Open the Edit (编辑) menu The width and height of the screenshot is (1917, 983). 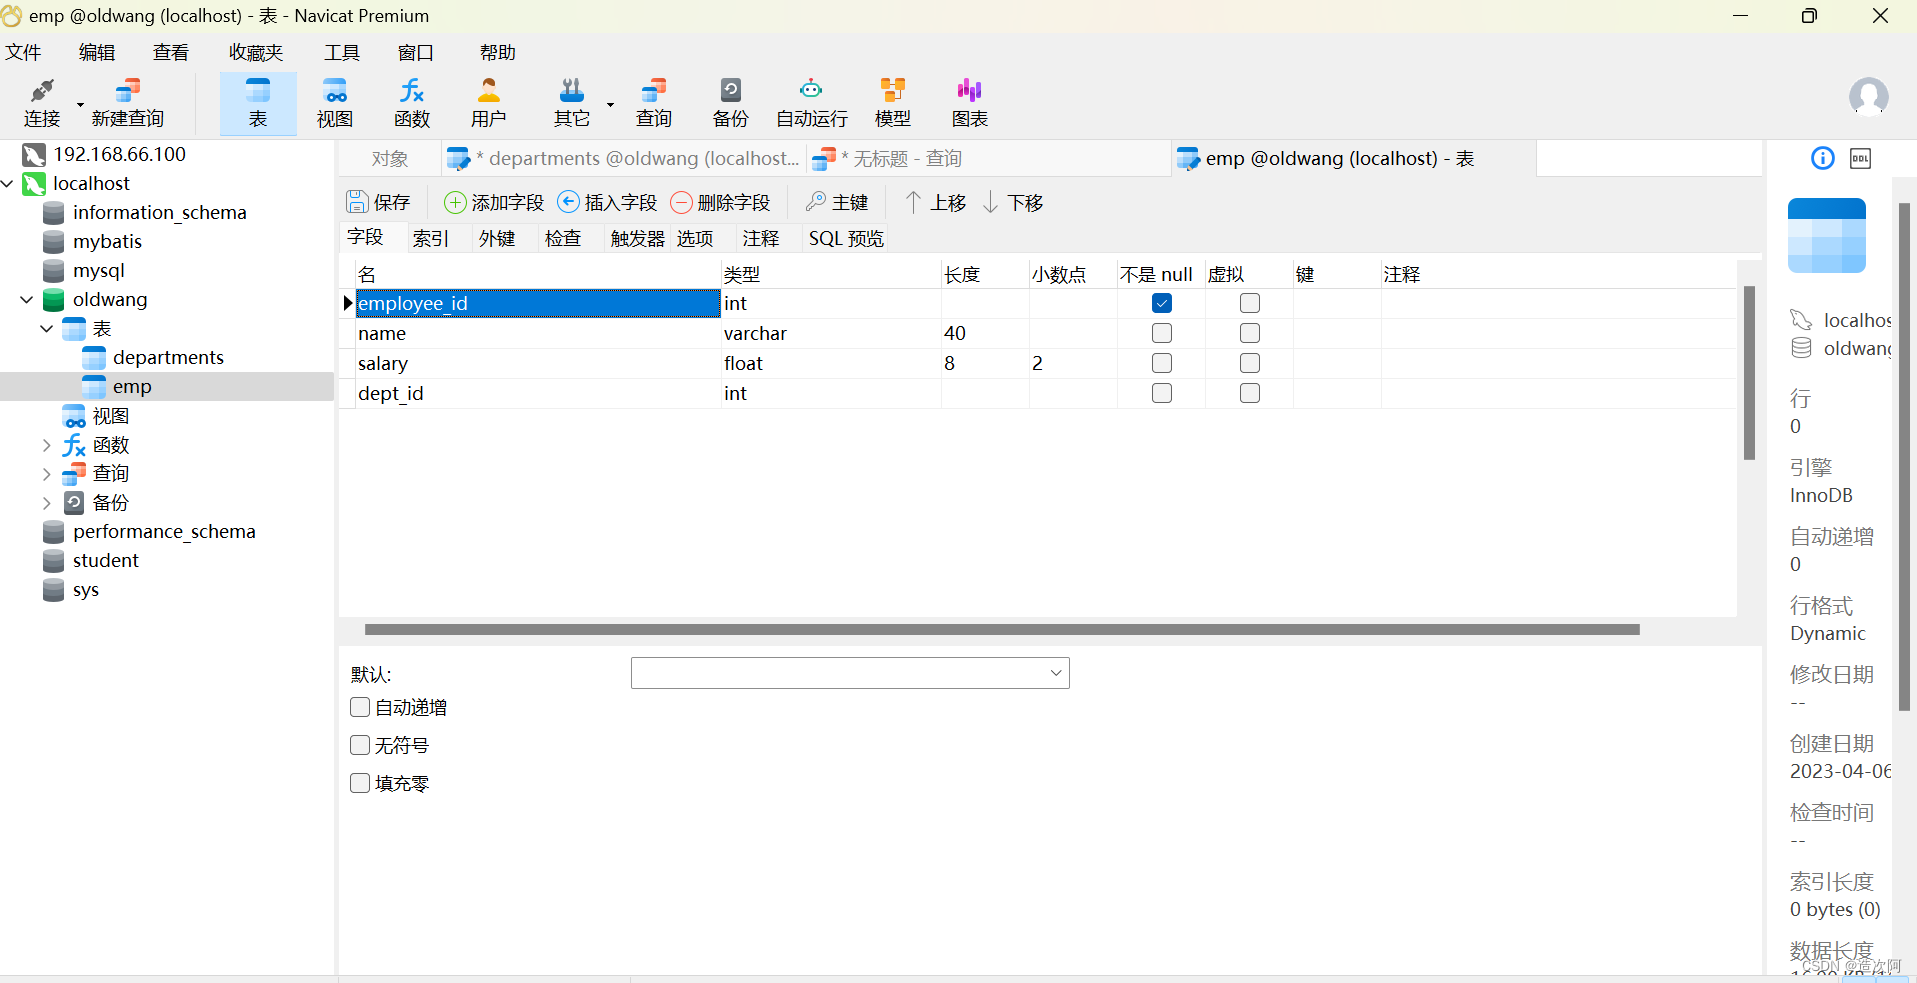pyautogui.click(x=97, y=52)
